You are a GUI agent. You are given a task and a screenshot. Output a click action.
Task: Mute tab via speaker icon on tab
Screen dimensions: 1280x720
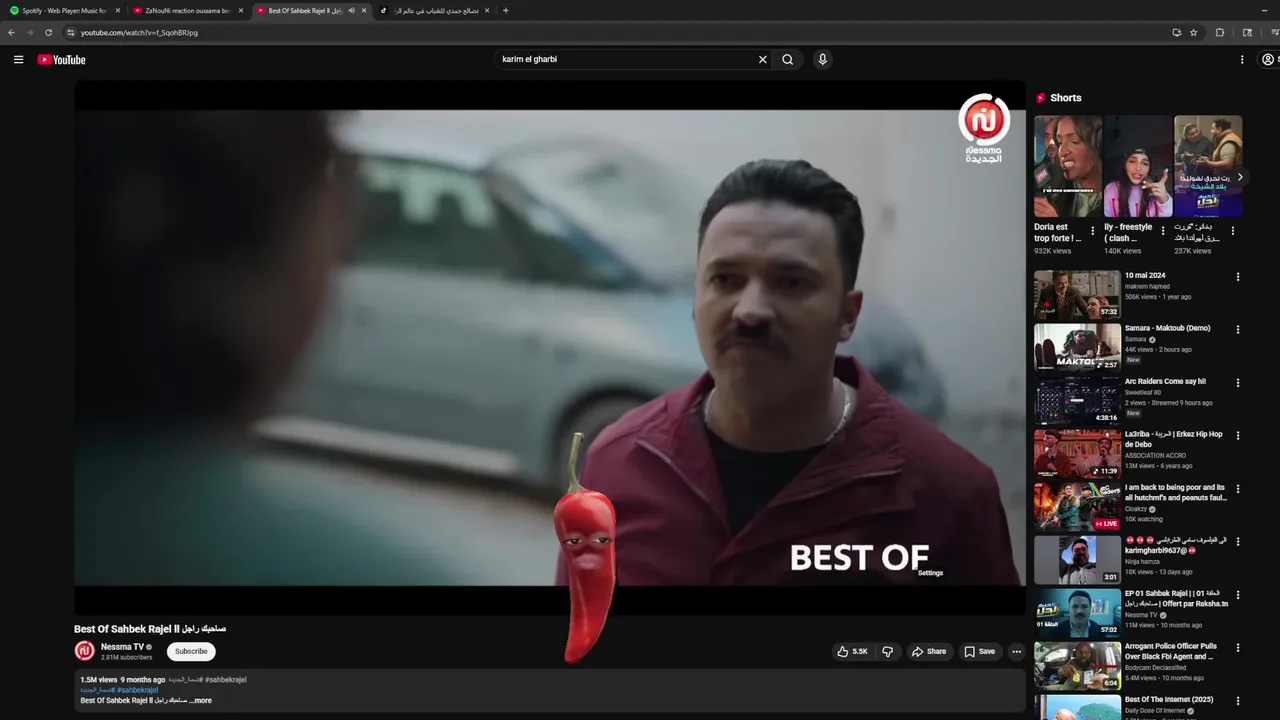pyautogui.click(x=351, y=11)
